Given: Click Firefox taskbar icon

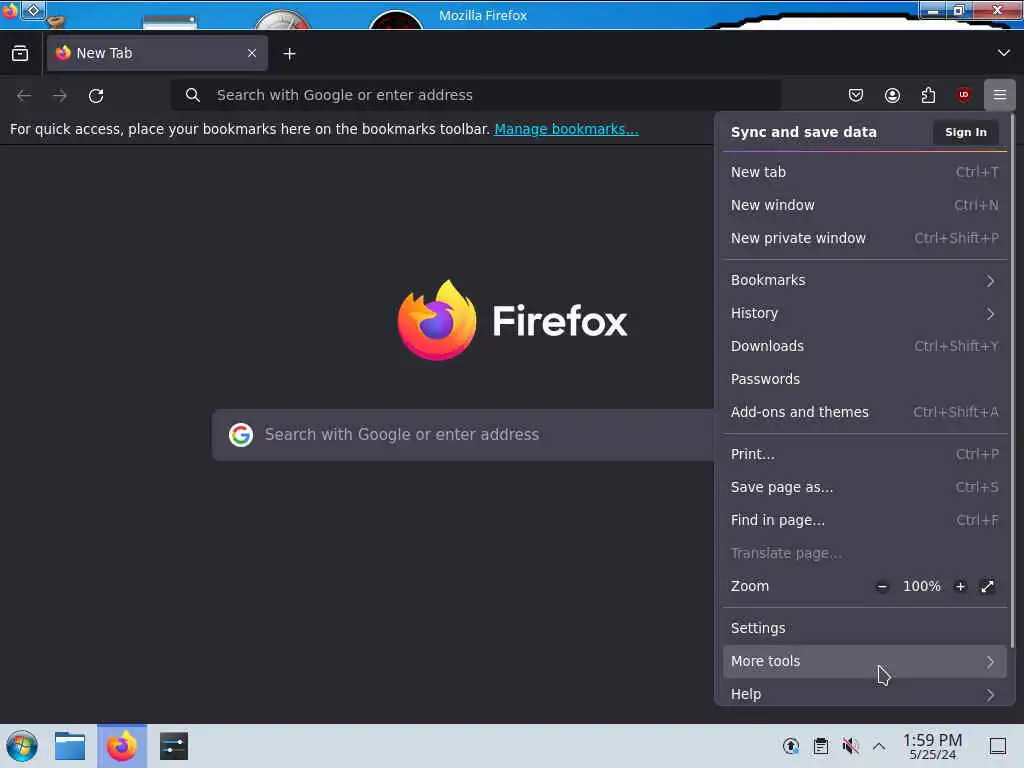Looking at the screenshot, I should point(122,746).
